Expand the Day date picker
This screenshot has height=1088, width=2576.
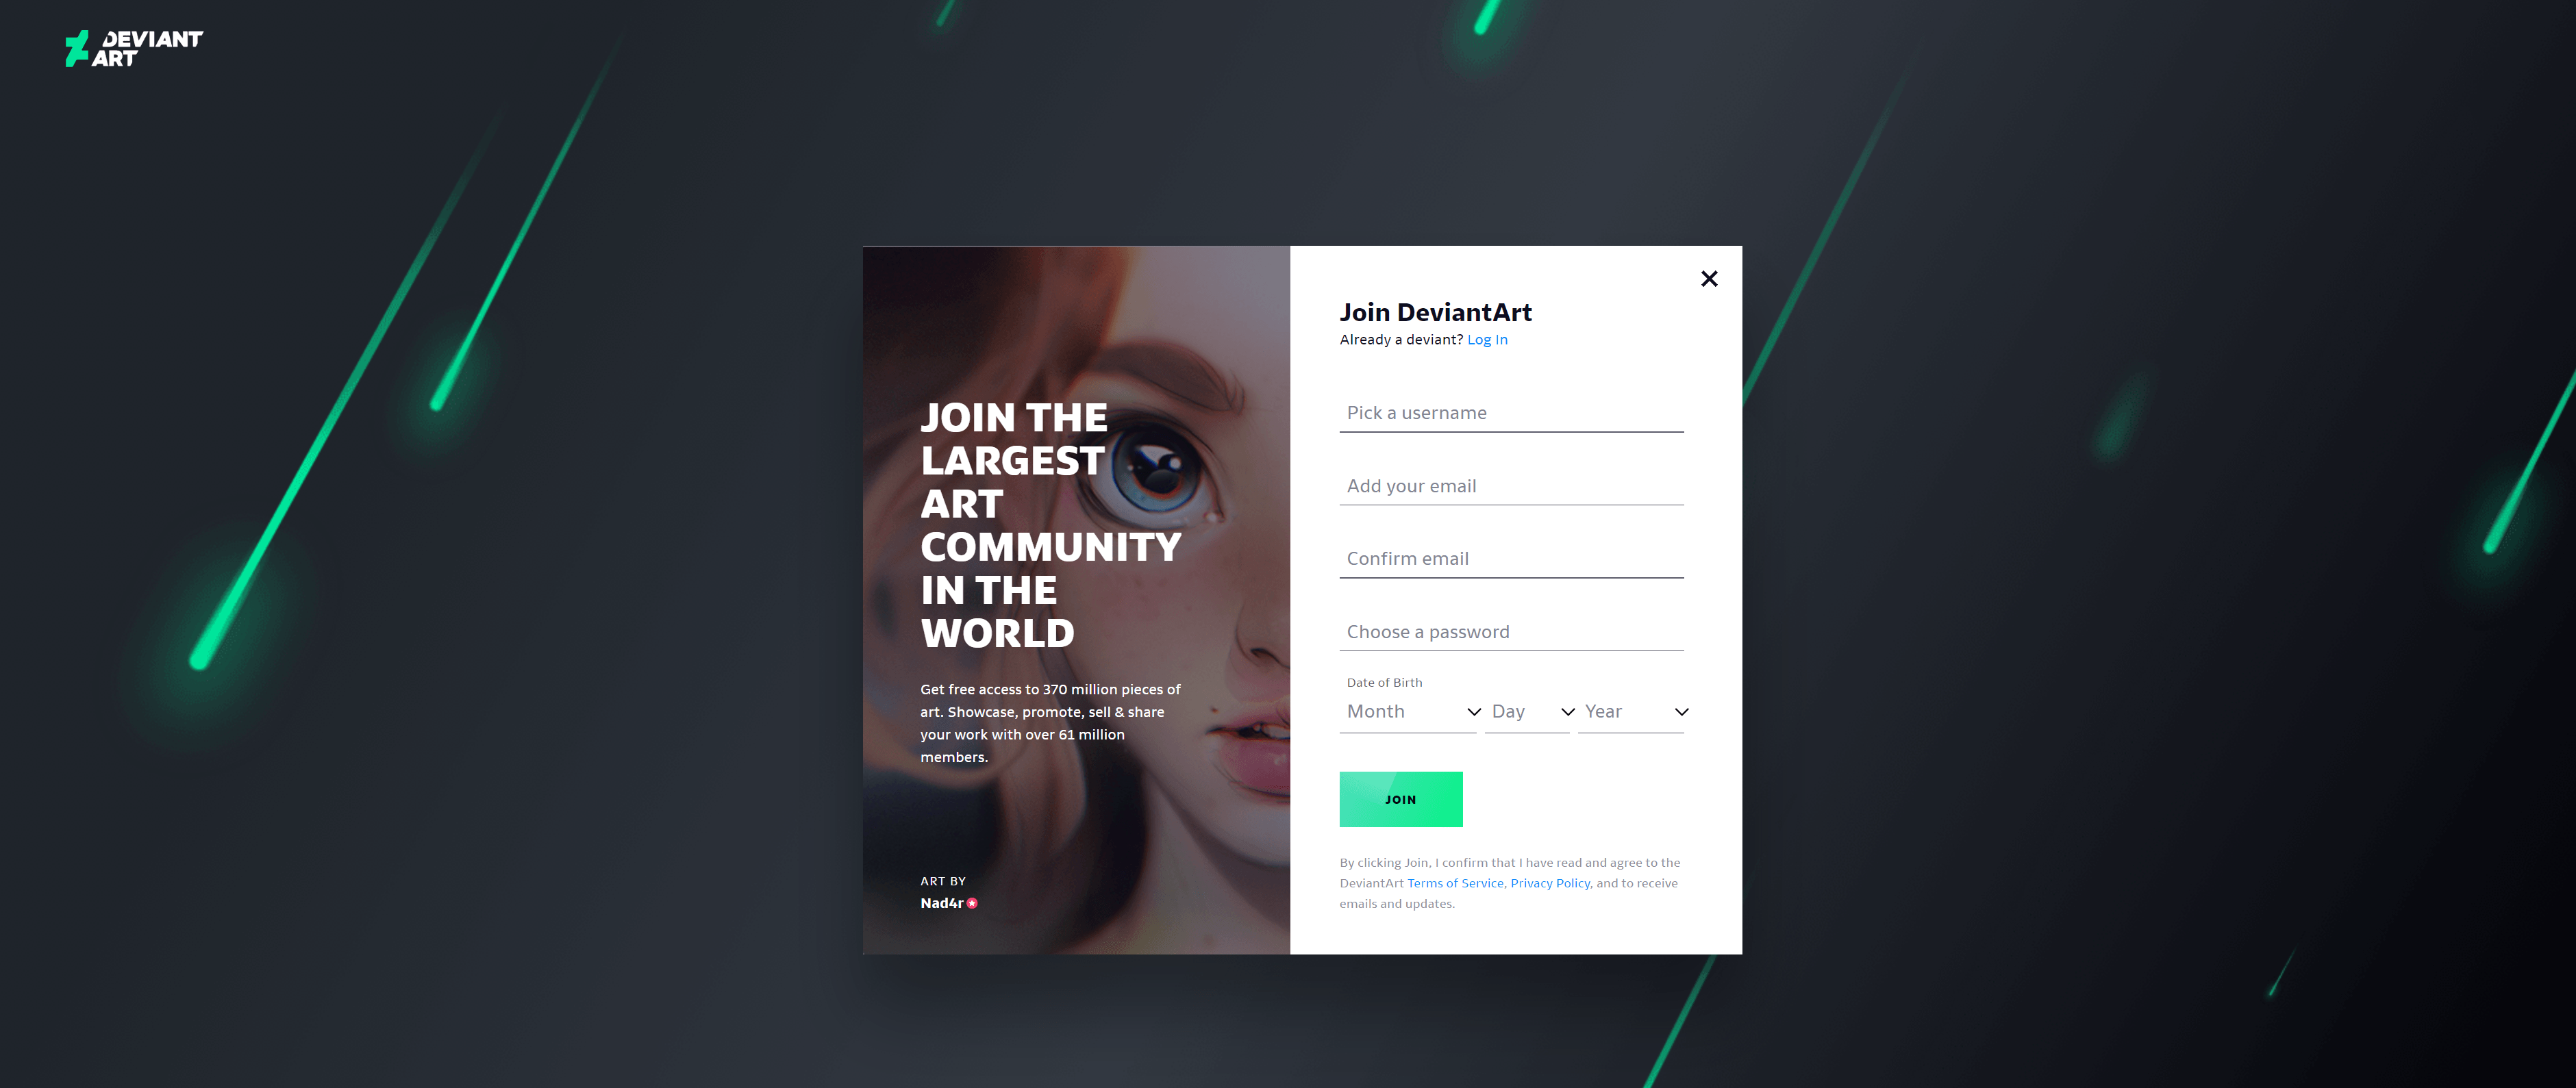click(x=1528, y=710)
